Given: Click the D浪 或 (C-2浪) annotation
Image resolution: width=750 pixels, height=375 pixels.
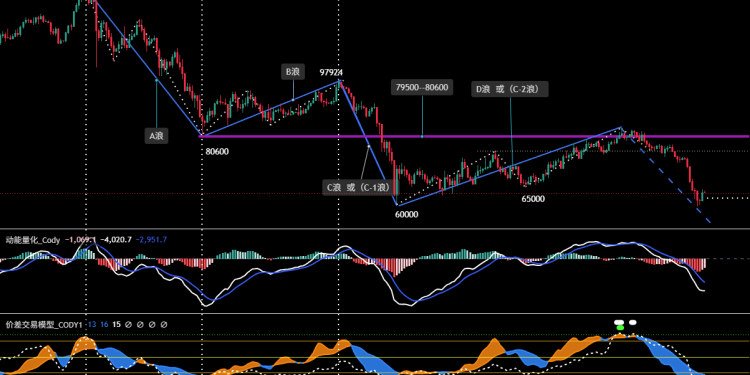Looking at the screenshot, I should coord(509,89).
